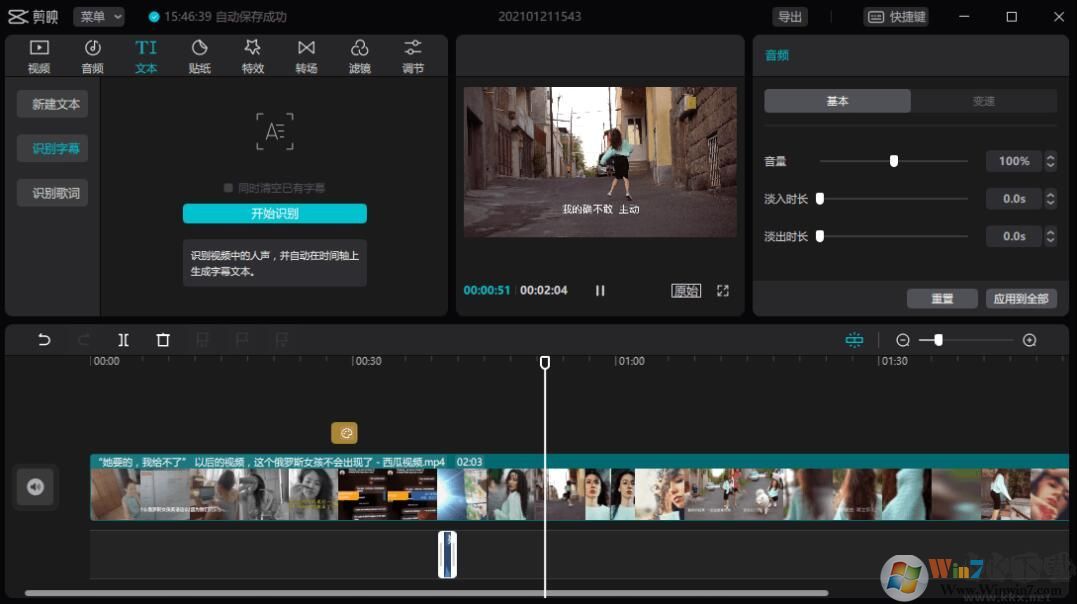Screen dimensions: 1078x604
Task: Open the 原始 playback quality dropdown
Action: [x=686, y=290]
